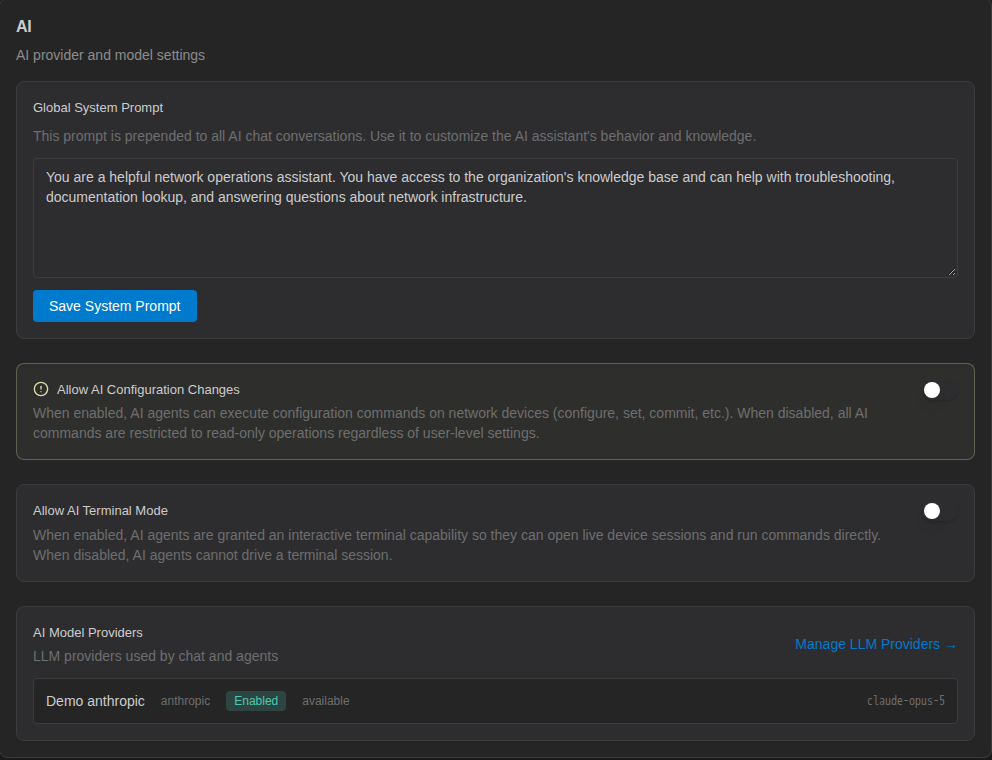This screenshot has width=992, height=760.
Task: Click the 'AI provider and model settings' subtitle
Action: pos(110,55)
